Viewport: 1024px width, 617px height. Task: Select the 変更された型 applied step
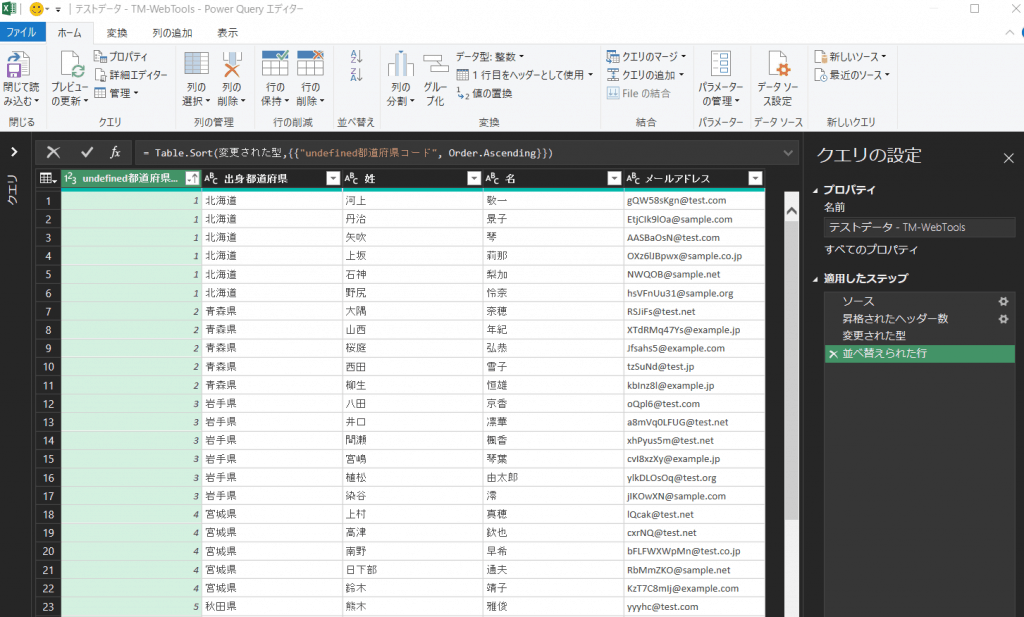pos(874,336)
